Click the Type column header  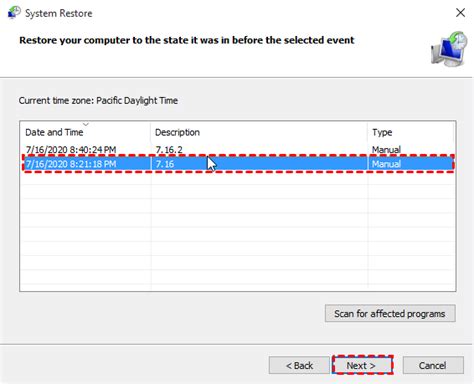click(410, 132)
